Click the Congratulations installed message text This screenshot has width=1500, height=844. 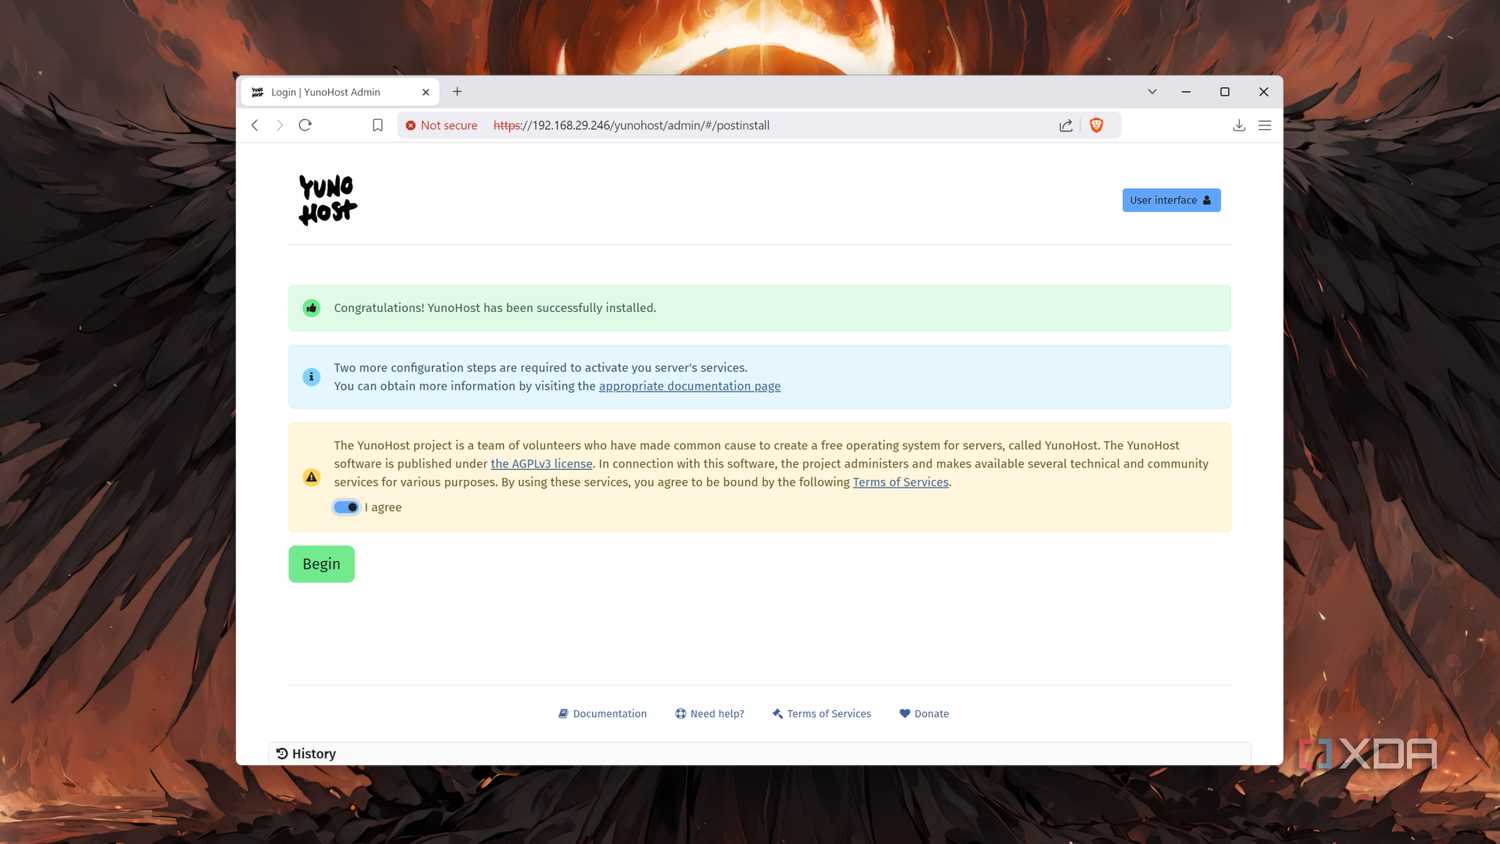(495, 308)
